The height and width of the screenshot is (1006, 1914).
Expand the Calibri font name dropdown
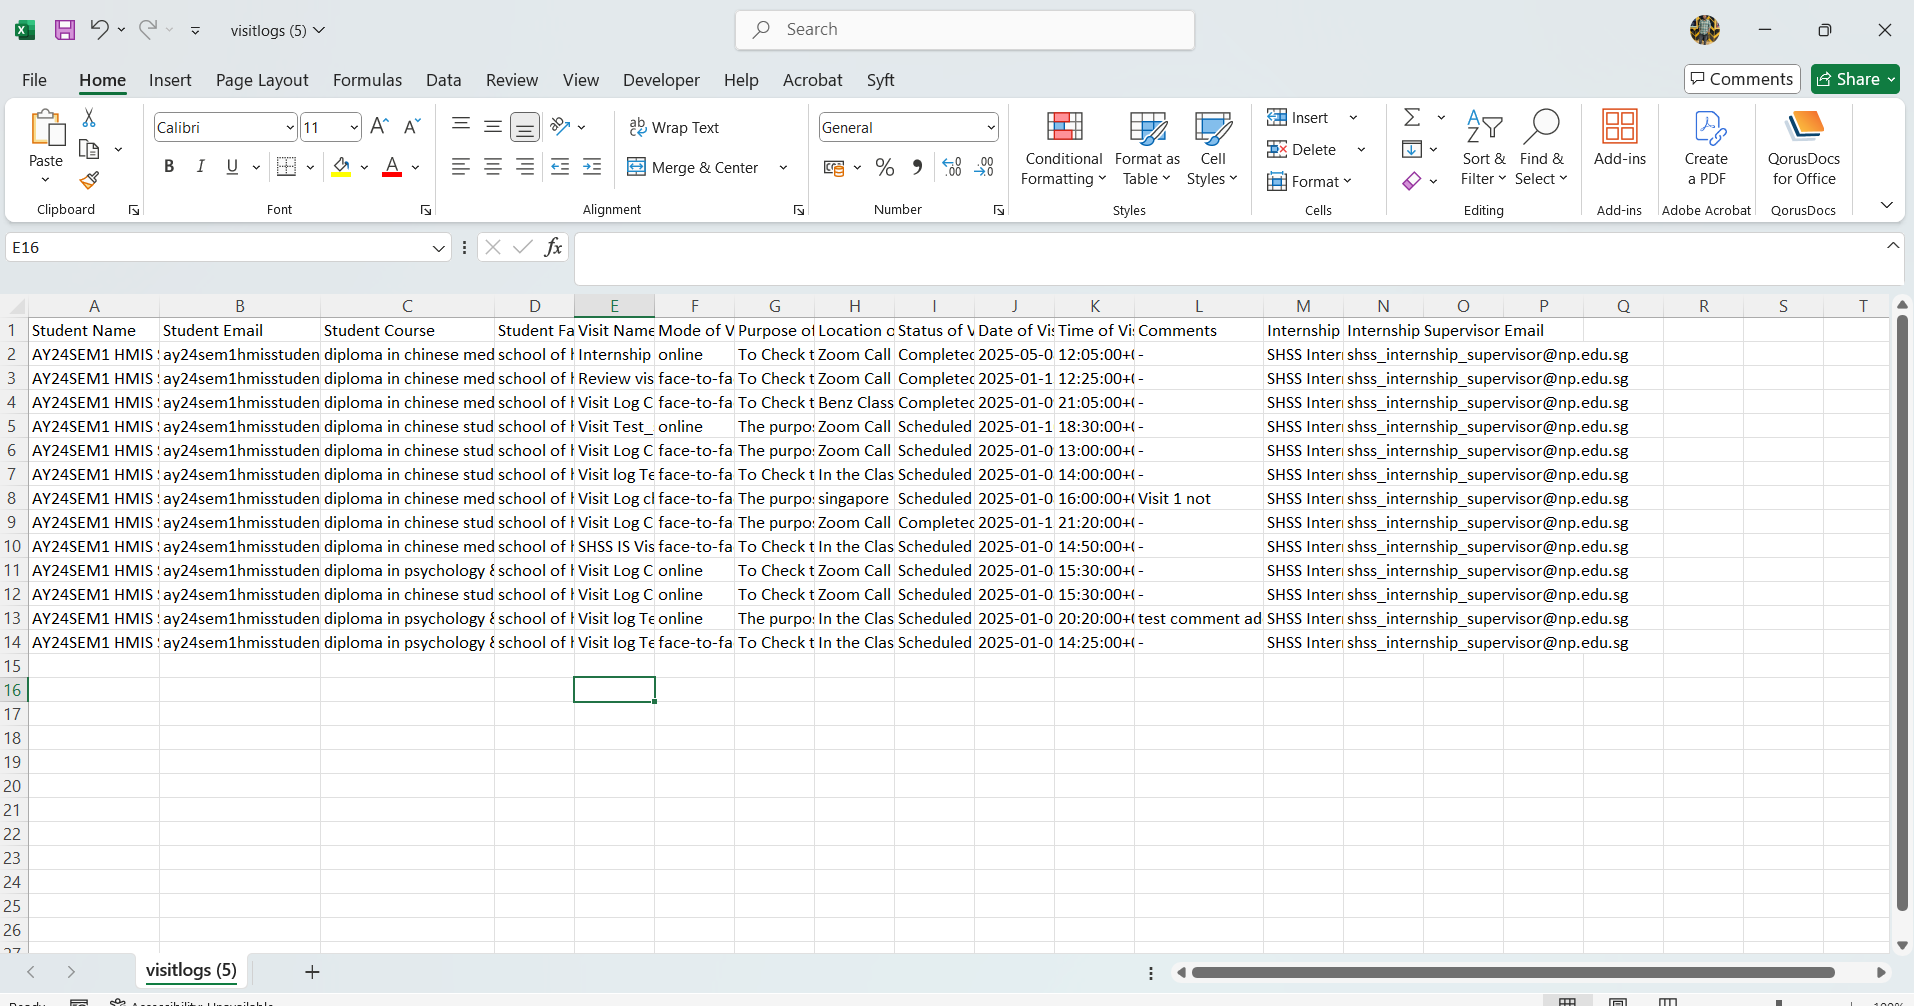click(x=290, y=127)
